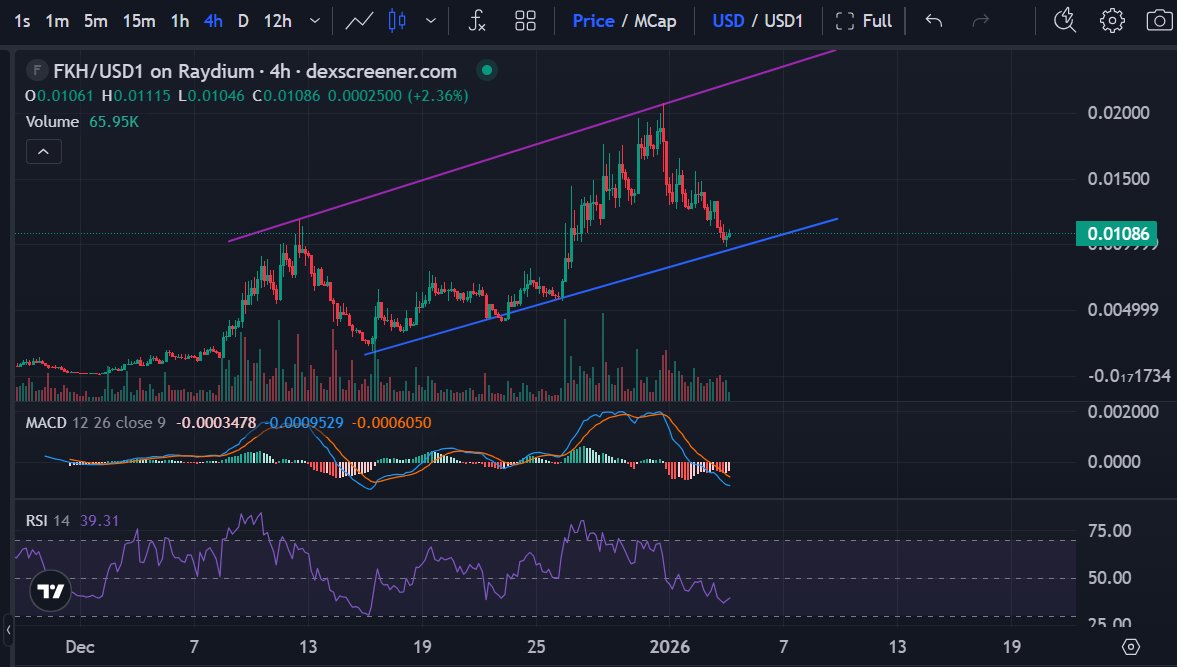
Task: Click the 0.004999 price axis label
Action: pyautogui.click(x=1122, y=310)
